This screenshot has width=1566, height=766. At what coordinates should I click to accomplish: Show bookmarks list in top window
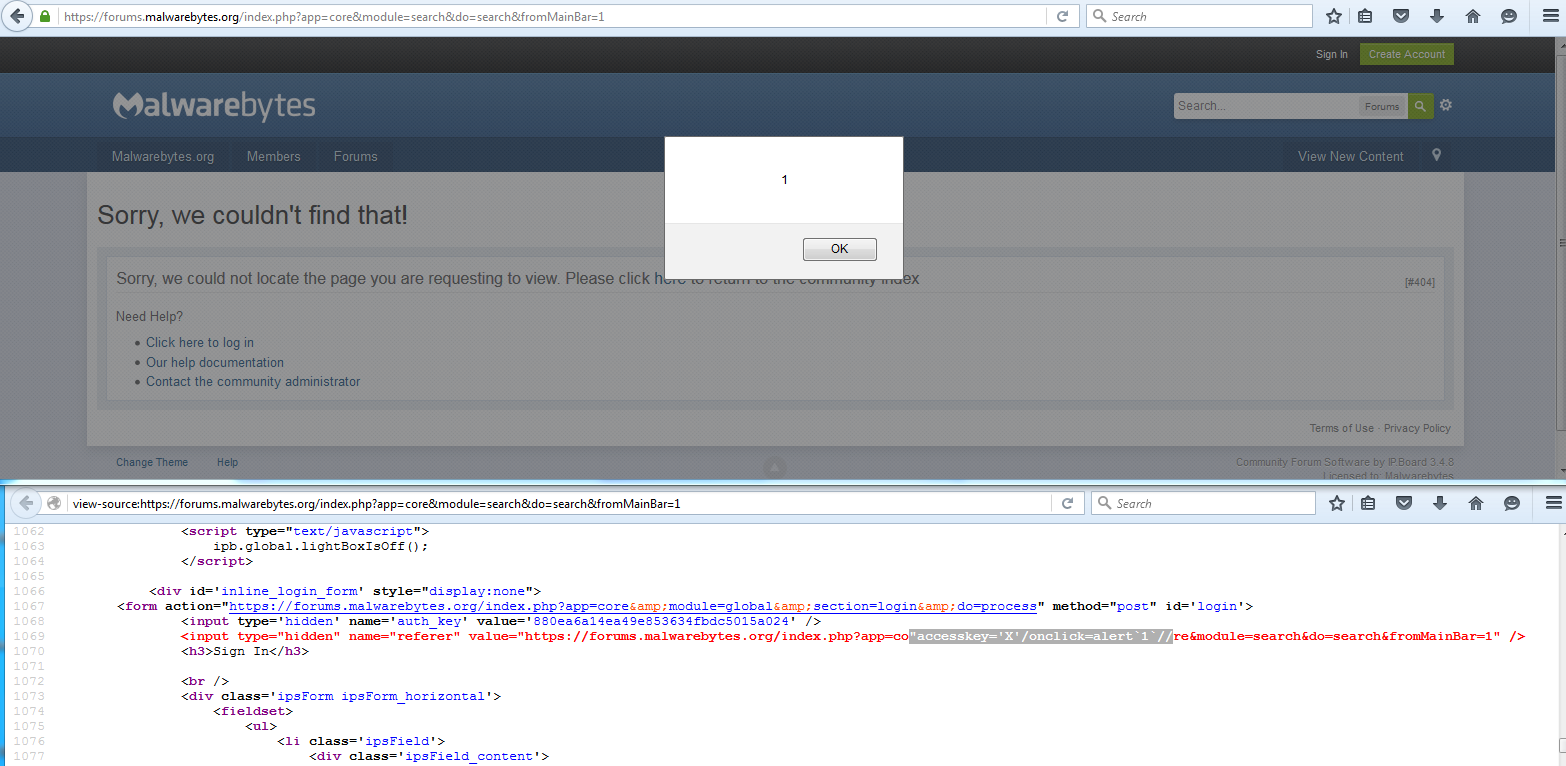(x=1366, y=16)
